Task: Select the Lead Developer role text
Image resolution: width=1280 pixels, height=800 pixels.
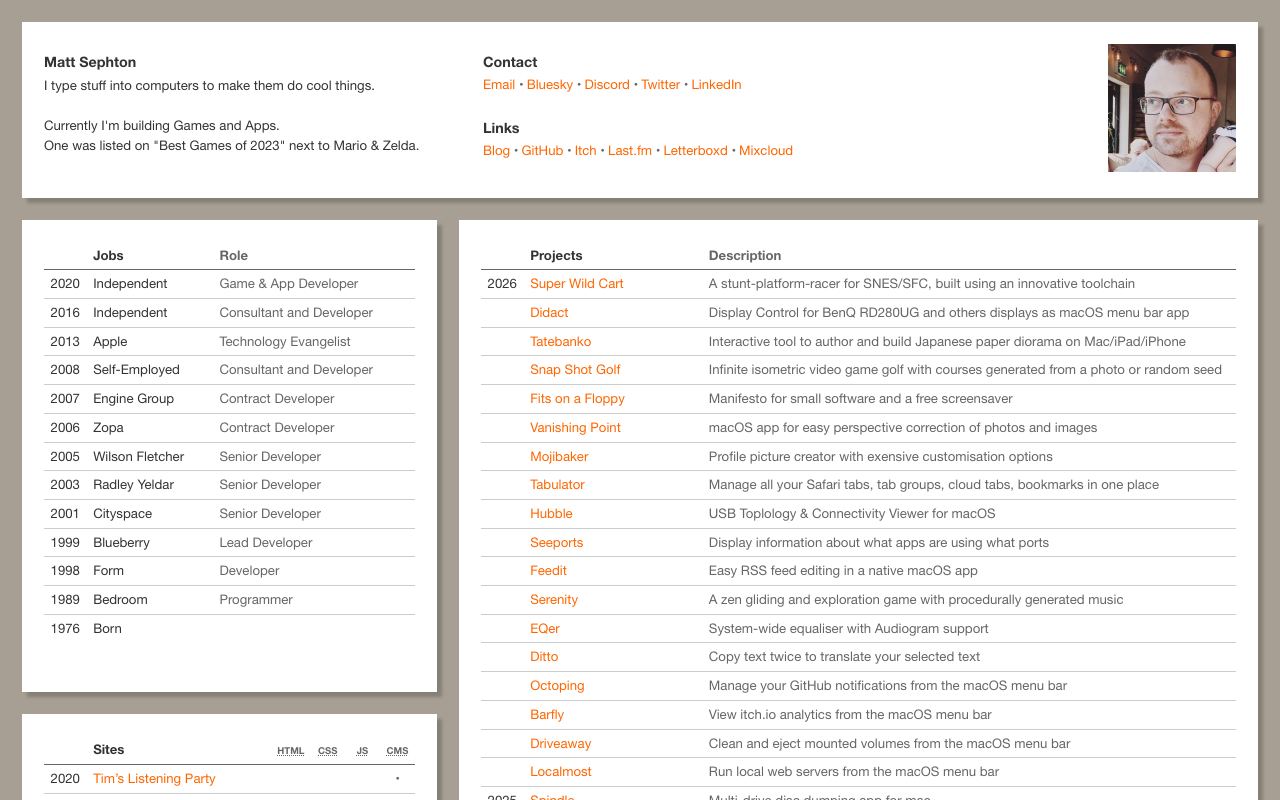Action: tap(266, 543)
